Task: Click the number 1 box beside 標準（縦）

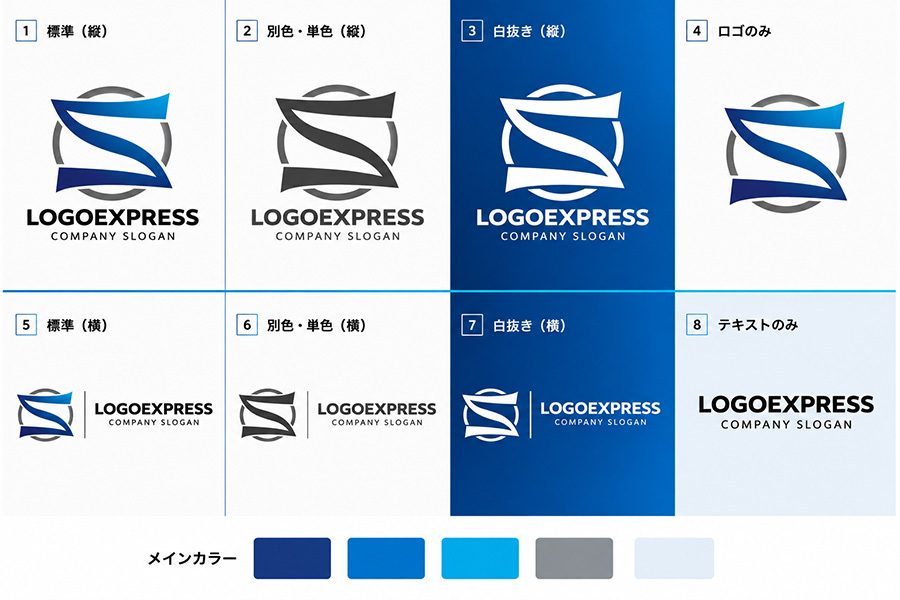Action: [26, 31]
